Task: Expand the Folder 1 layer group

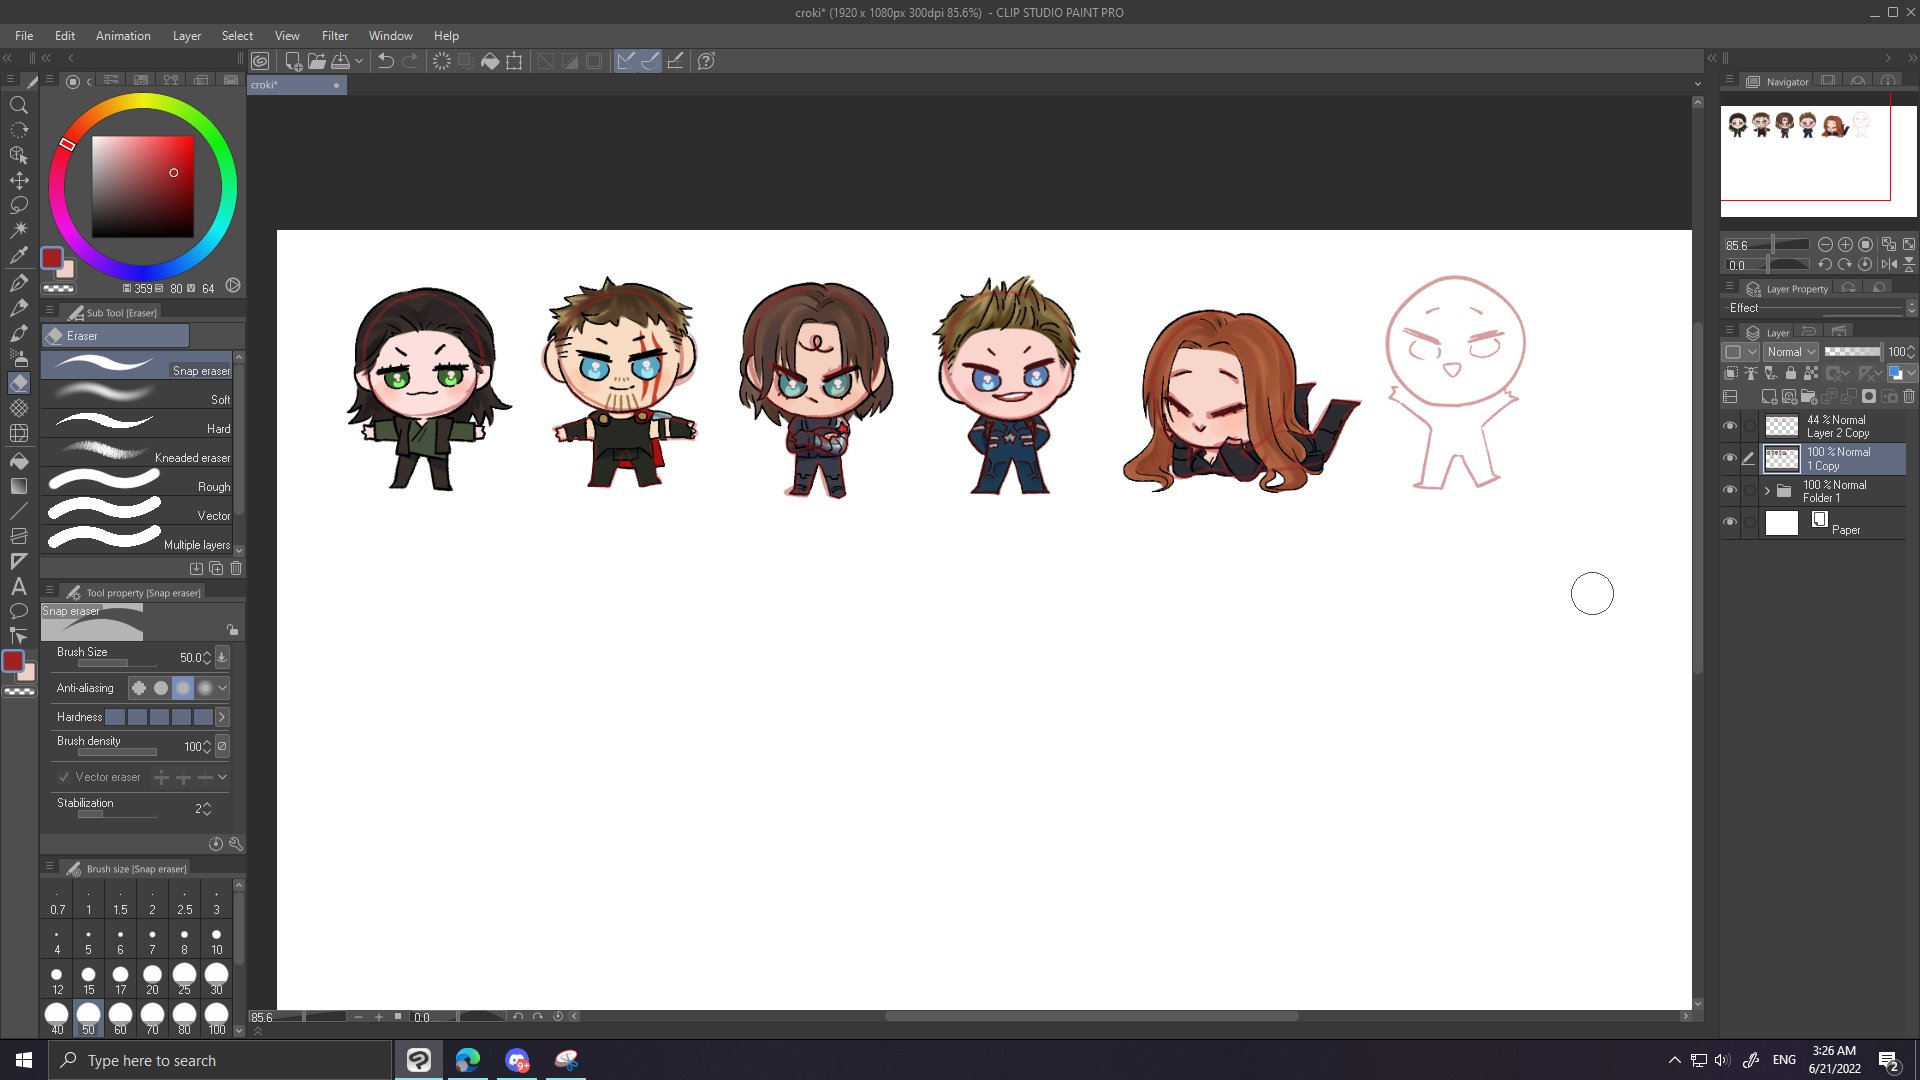Action: pyautogui.click(x=1767, y=491)
